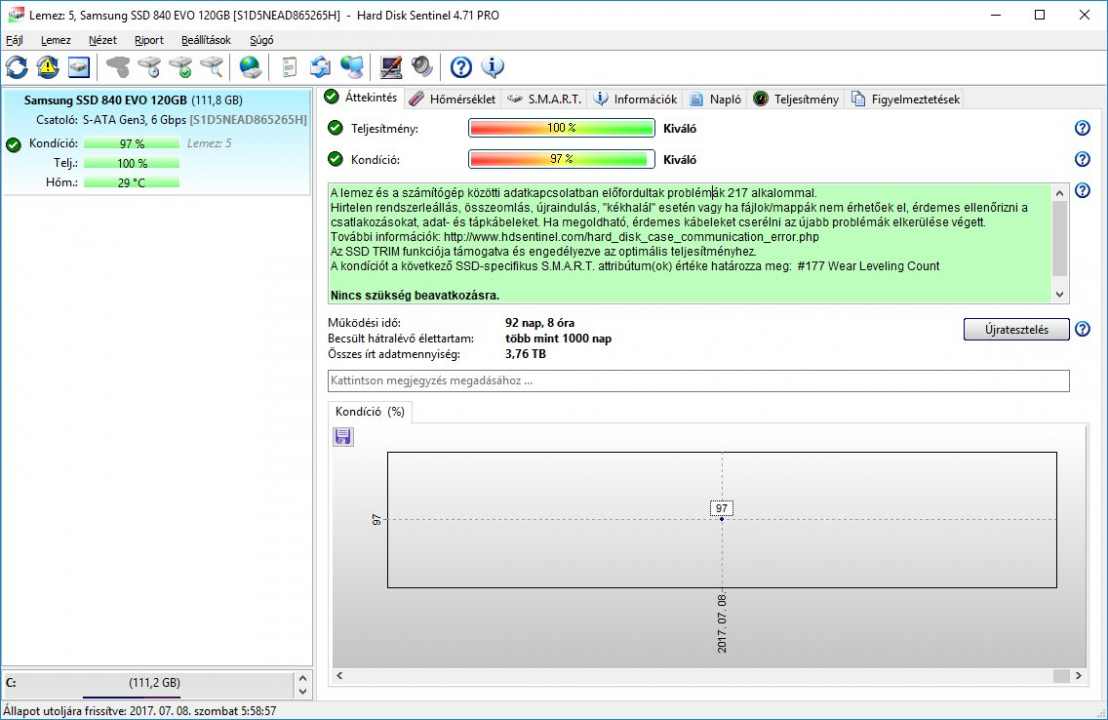Click the partition list scroll up arrow
The image size is (1108, 720).
[302, 677]
